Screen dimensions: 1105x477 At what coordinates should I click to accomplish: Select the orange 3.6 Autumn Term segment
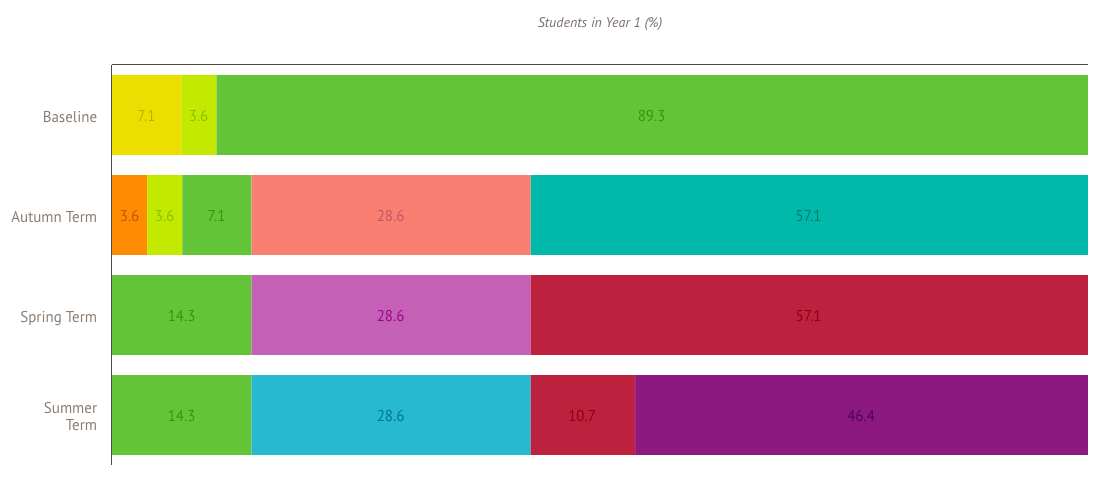[x=129, y=215]
